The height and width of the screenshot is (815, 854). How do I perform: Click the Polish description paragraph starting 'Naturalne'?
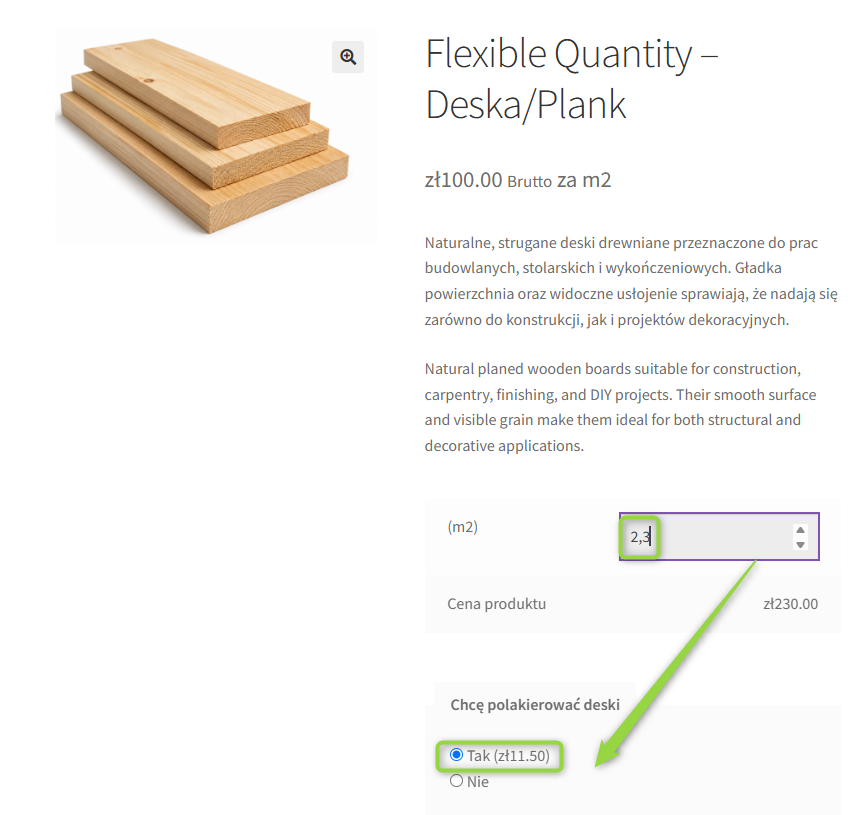pos(631,281)
